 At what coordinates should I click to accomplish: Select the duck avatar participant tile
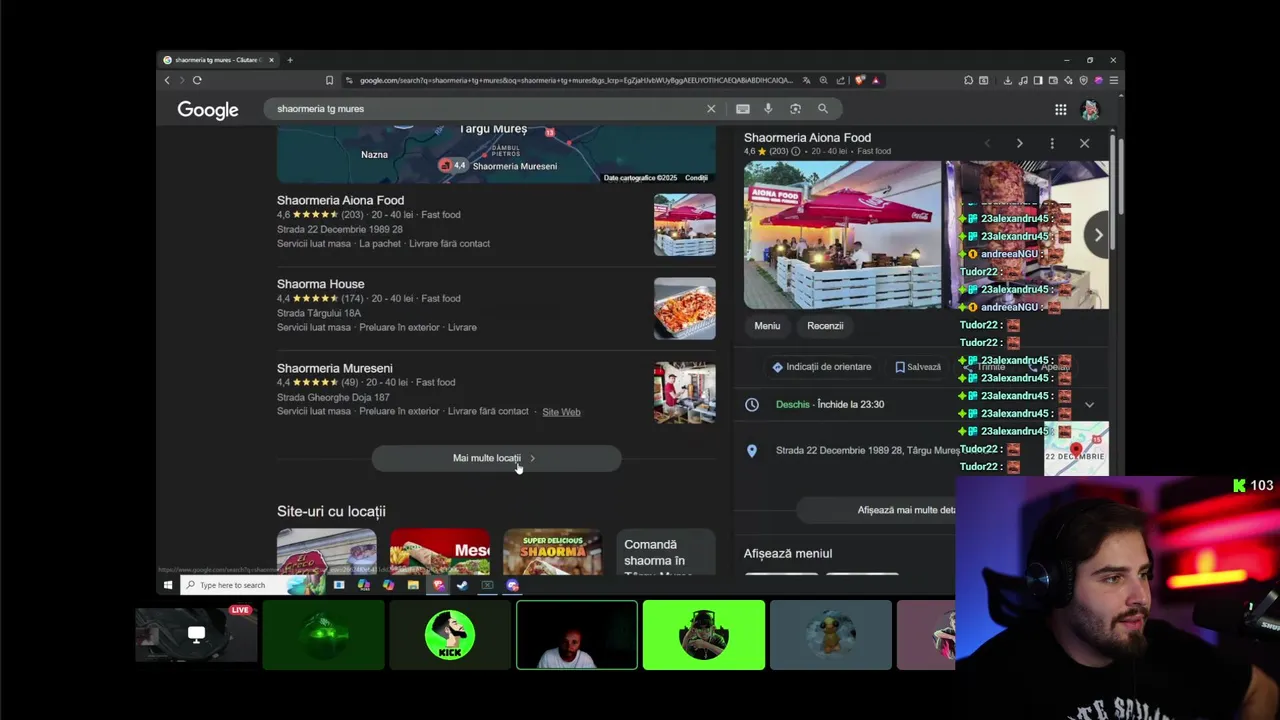tap(831, 635)
